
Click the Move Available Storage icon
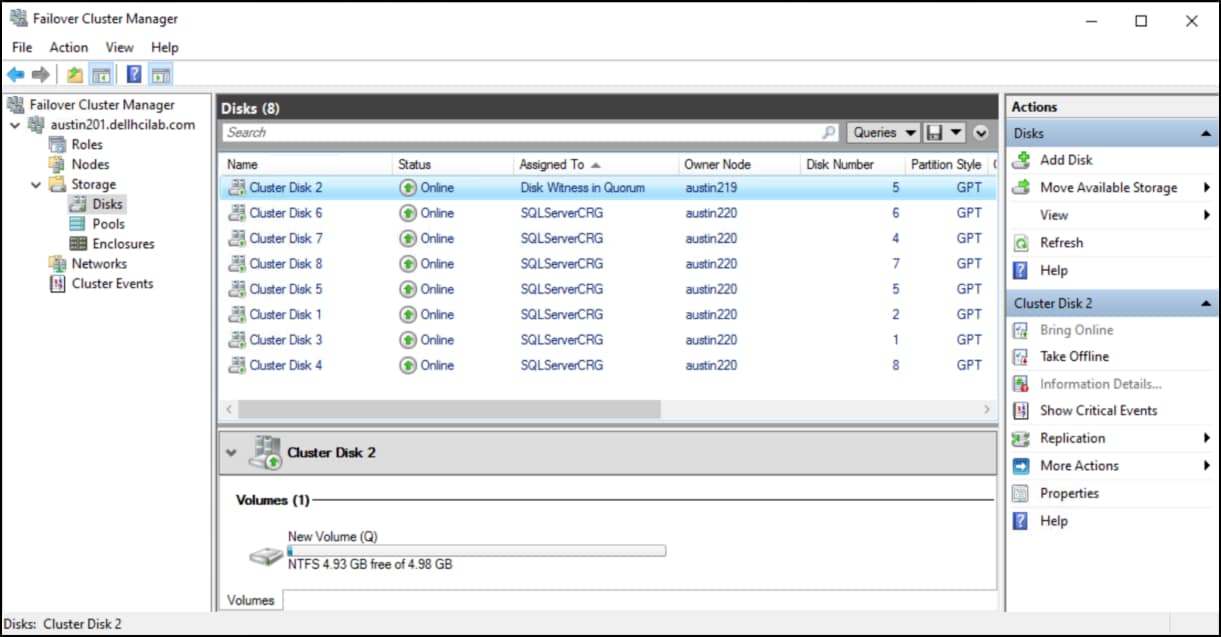click(1021, 187)
